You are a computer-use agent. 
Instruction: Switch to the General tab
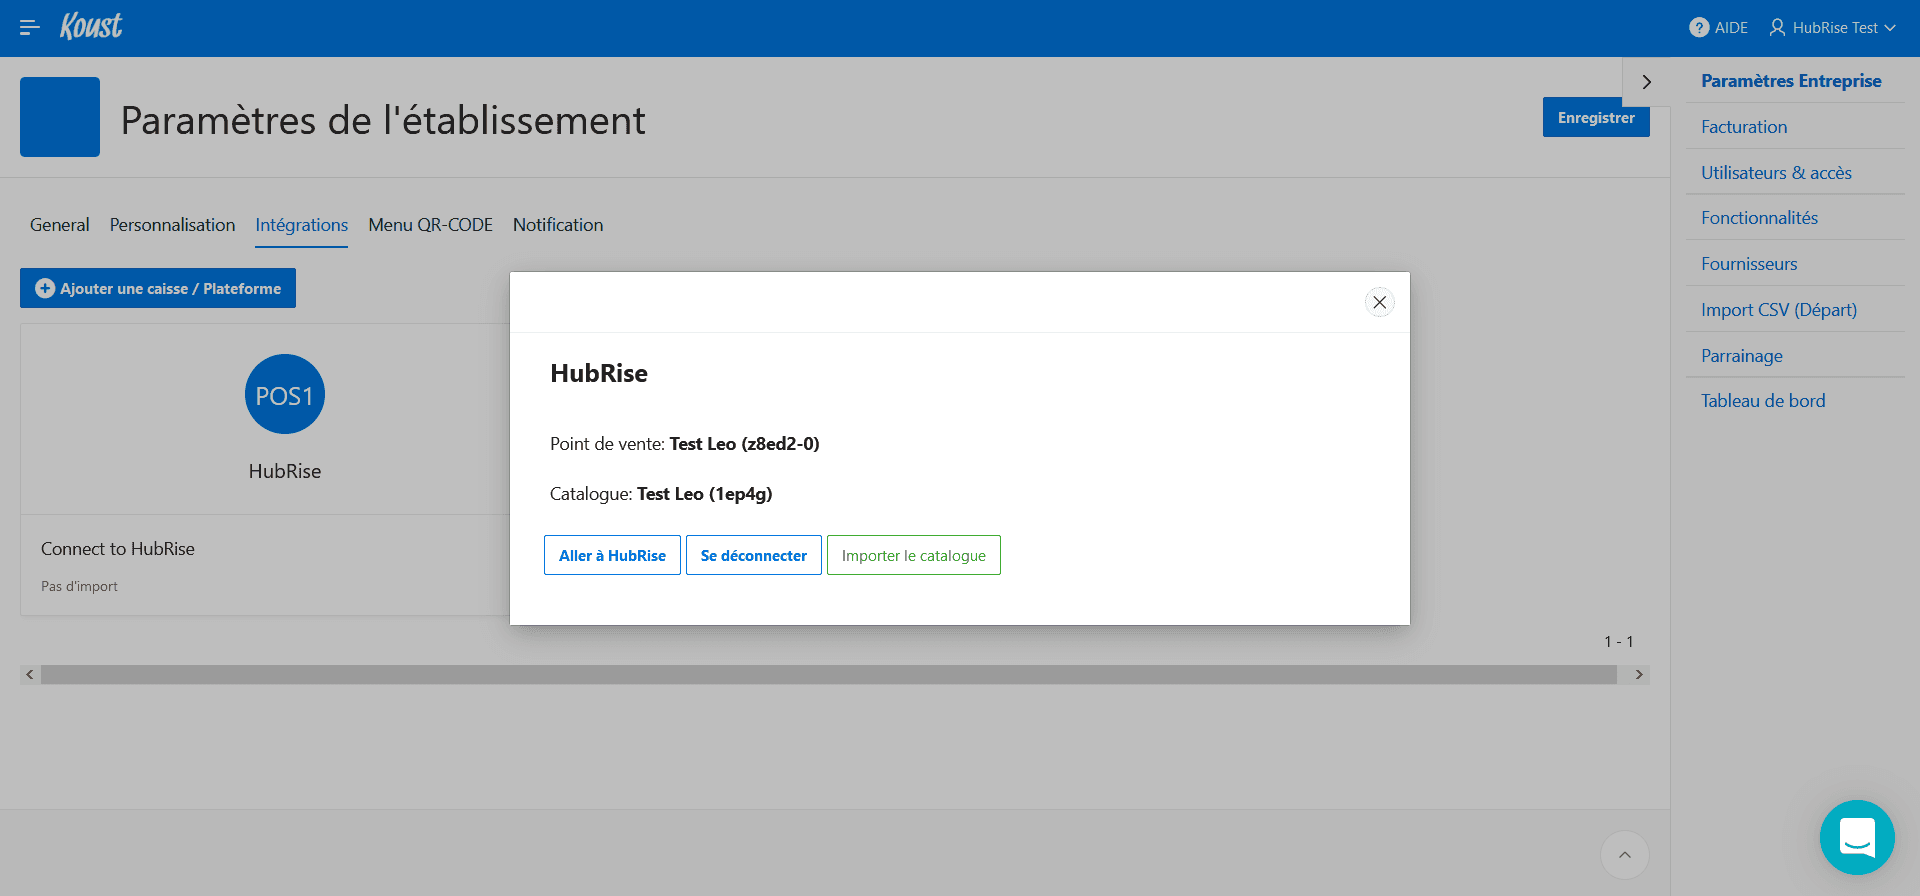pyautogui.click(x=60, y=225)
